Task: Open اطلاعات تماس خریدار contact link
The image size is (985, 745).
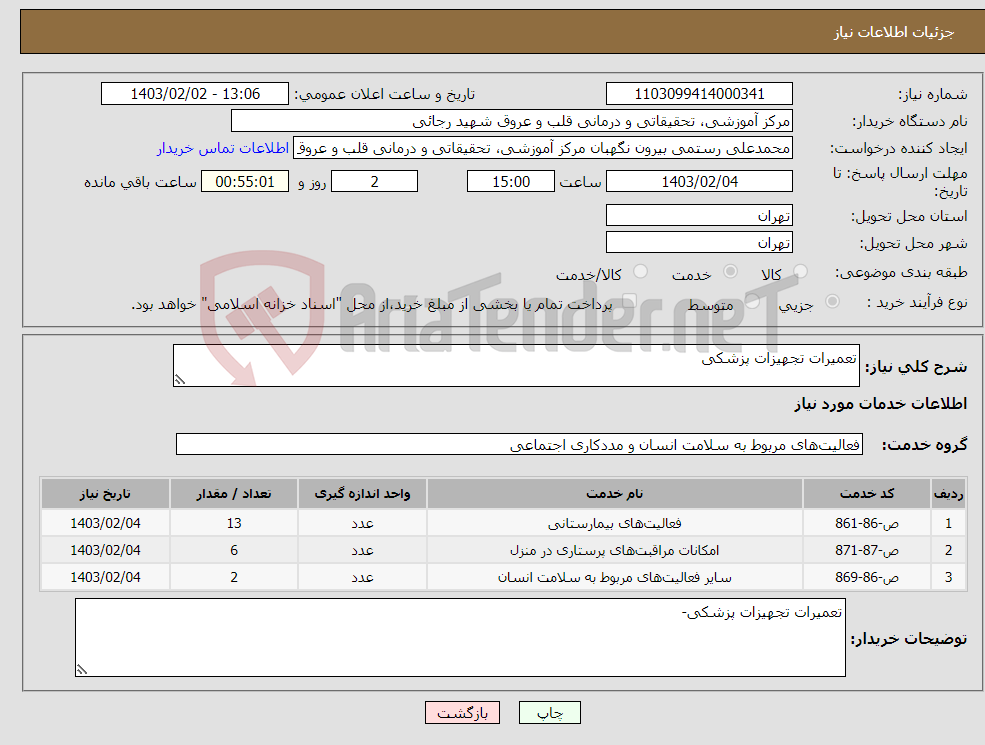Action: 222,148
